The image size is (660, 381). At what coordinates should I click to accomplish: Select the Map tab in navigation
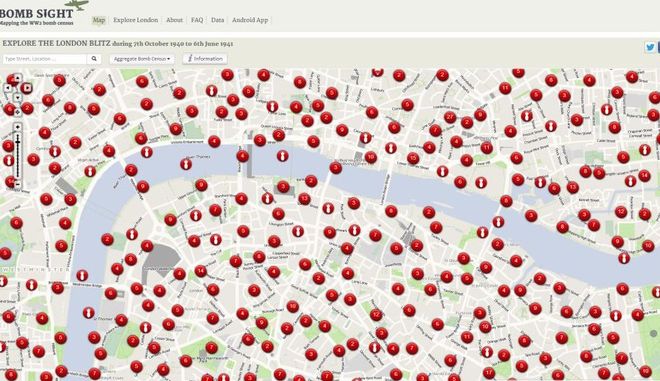[x=99, y=20]
